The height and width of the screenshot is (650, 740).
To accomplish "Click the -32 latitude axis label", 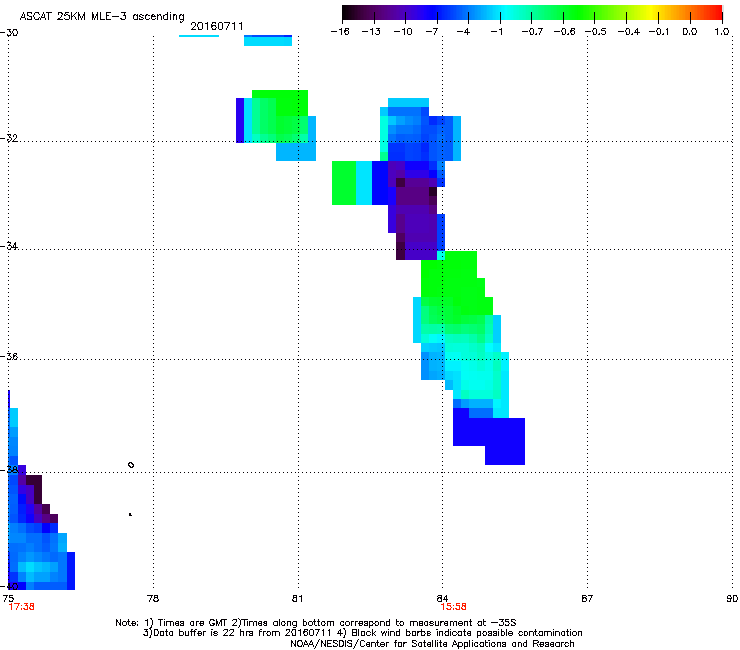I will pos(9,138).
